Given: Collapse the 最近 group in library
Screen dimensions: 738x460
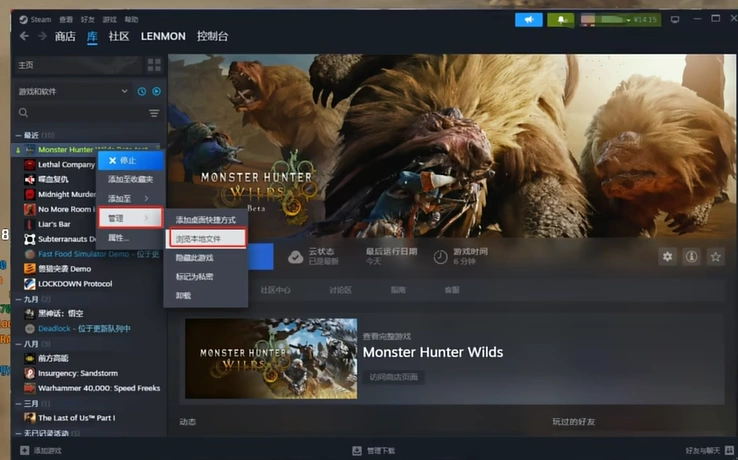Looking at the screenshot, I should tap(18, 135).
